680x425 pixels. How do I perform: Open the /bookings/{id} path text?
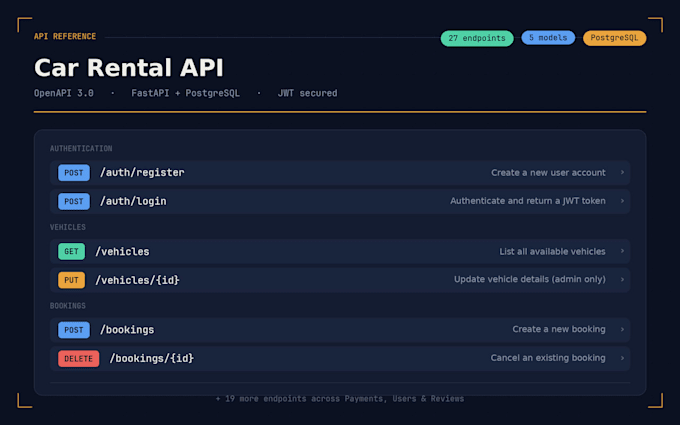point(152,359)
